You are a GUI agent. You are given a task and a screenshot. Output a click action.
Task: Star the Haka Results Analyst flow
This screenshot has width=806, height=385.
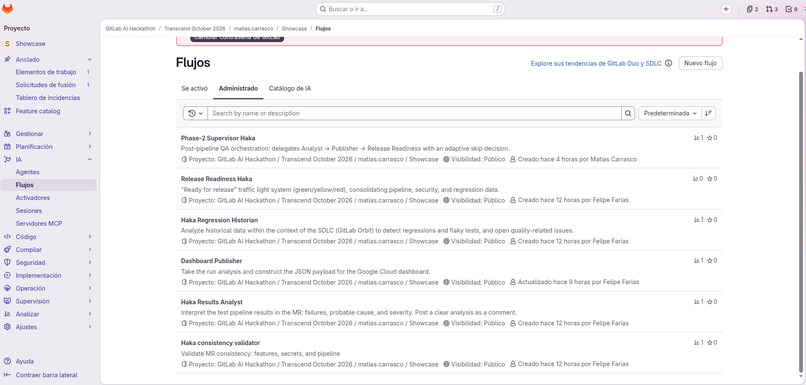[x=712, y=302]
